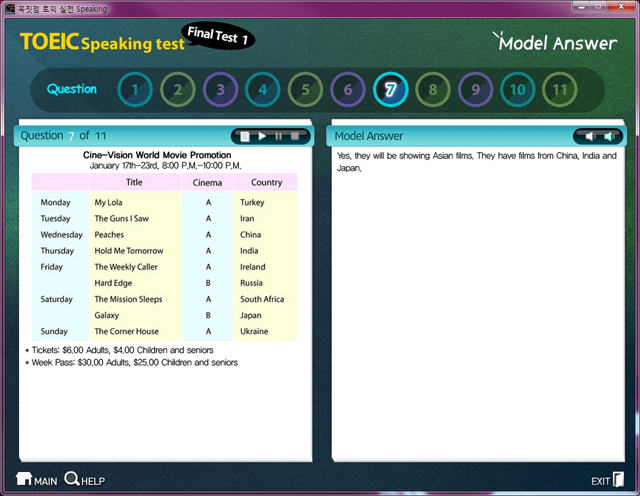The height and width of the screenshot is (496, 640).
Task: Pause the question audio
Action: point(279,136)
